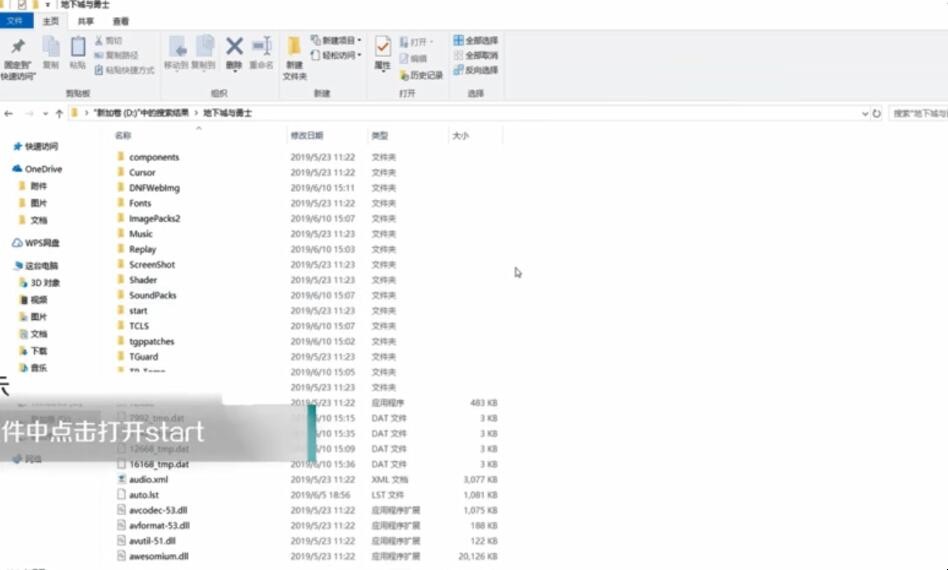
Task: Open Properties (属性) from the ribbon
Action: (x=382, y=48)
